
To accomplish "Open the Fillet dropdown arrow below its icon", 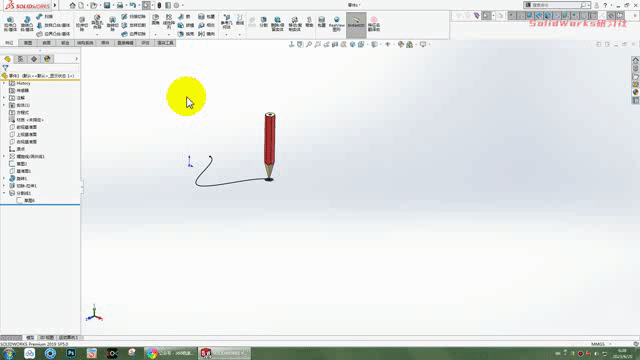I will pos(156,35).
